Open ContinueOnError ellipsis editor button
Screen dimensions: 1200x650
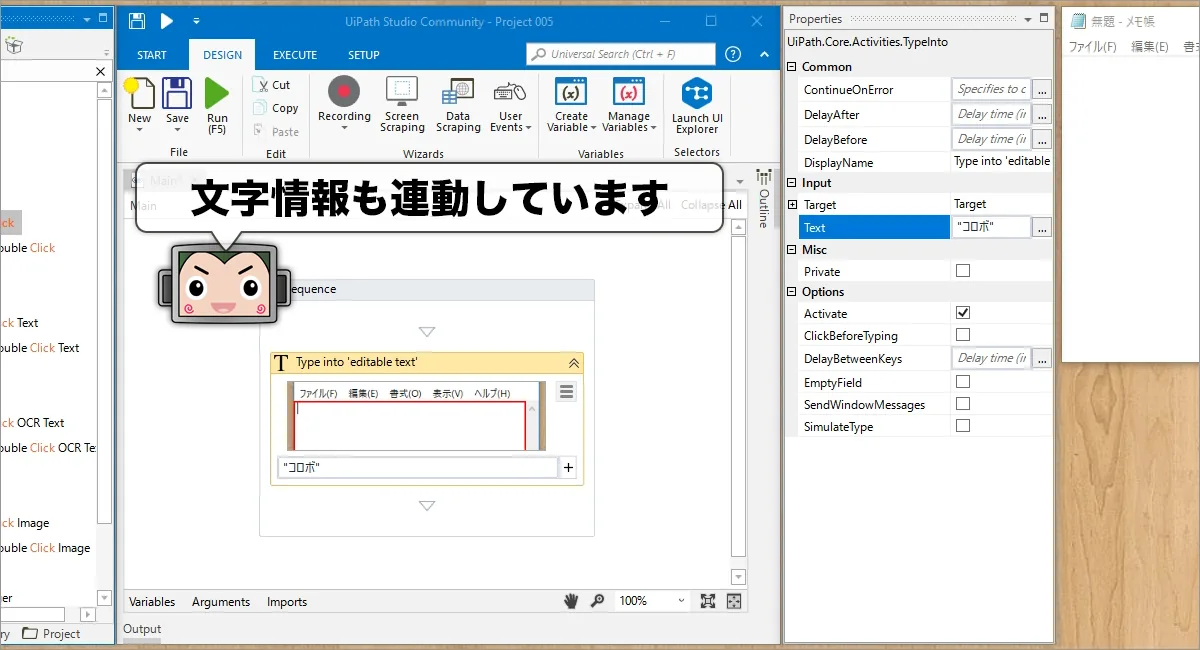click(x=1042, y=89)
